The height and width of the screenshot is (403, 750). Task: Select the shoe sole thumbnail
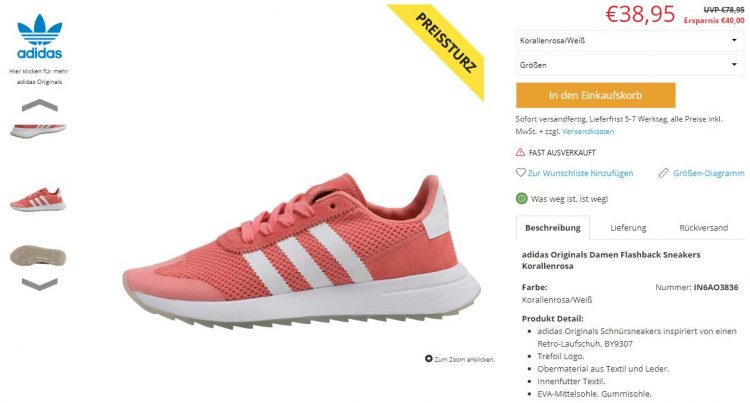38,256
